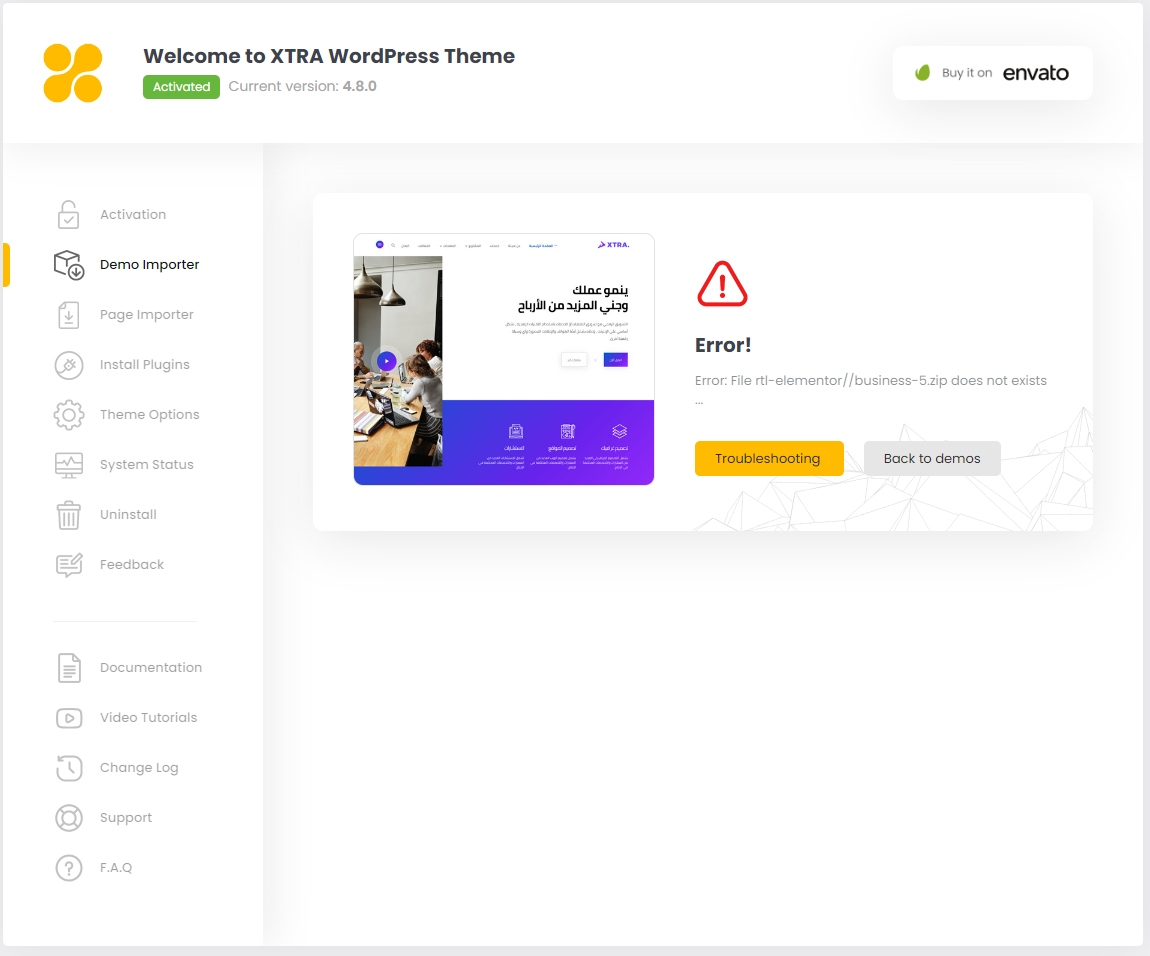The image size is (1150, 956).
Task: Click the System Status monitor icon
Action: pos(69,464)
